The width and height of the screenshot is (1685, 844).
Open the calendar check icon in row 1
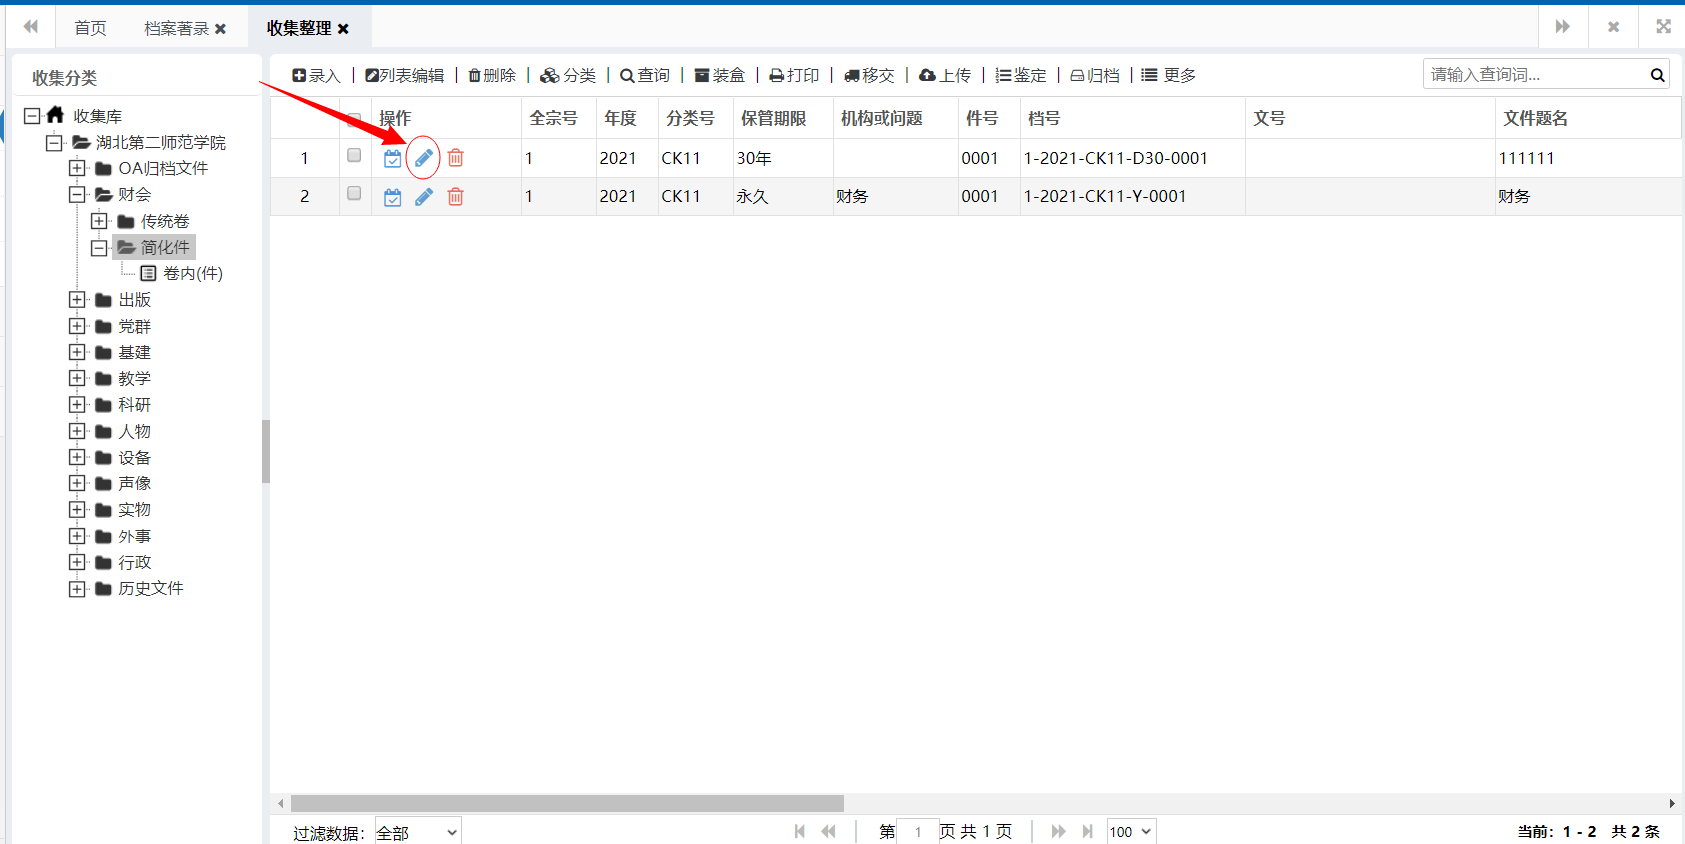click(x=393, y=158)
